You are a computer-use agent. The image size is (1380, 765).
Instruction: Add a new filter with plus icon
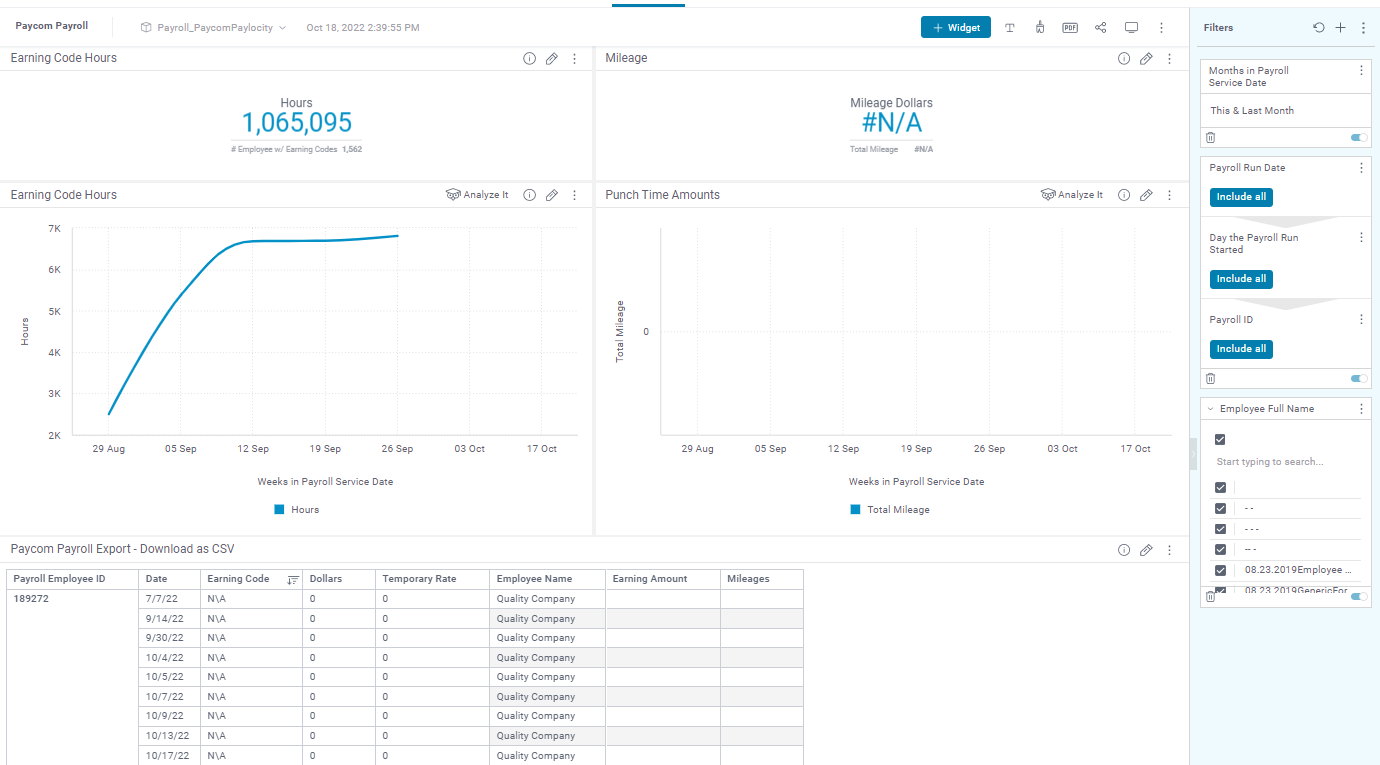pos(1341,28)
